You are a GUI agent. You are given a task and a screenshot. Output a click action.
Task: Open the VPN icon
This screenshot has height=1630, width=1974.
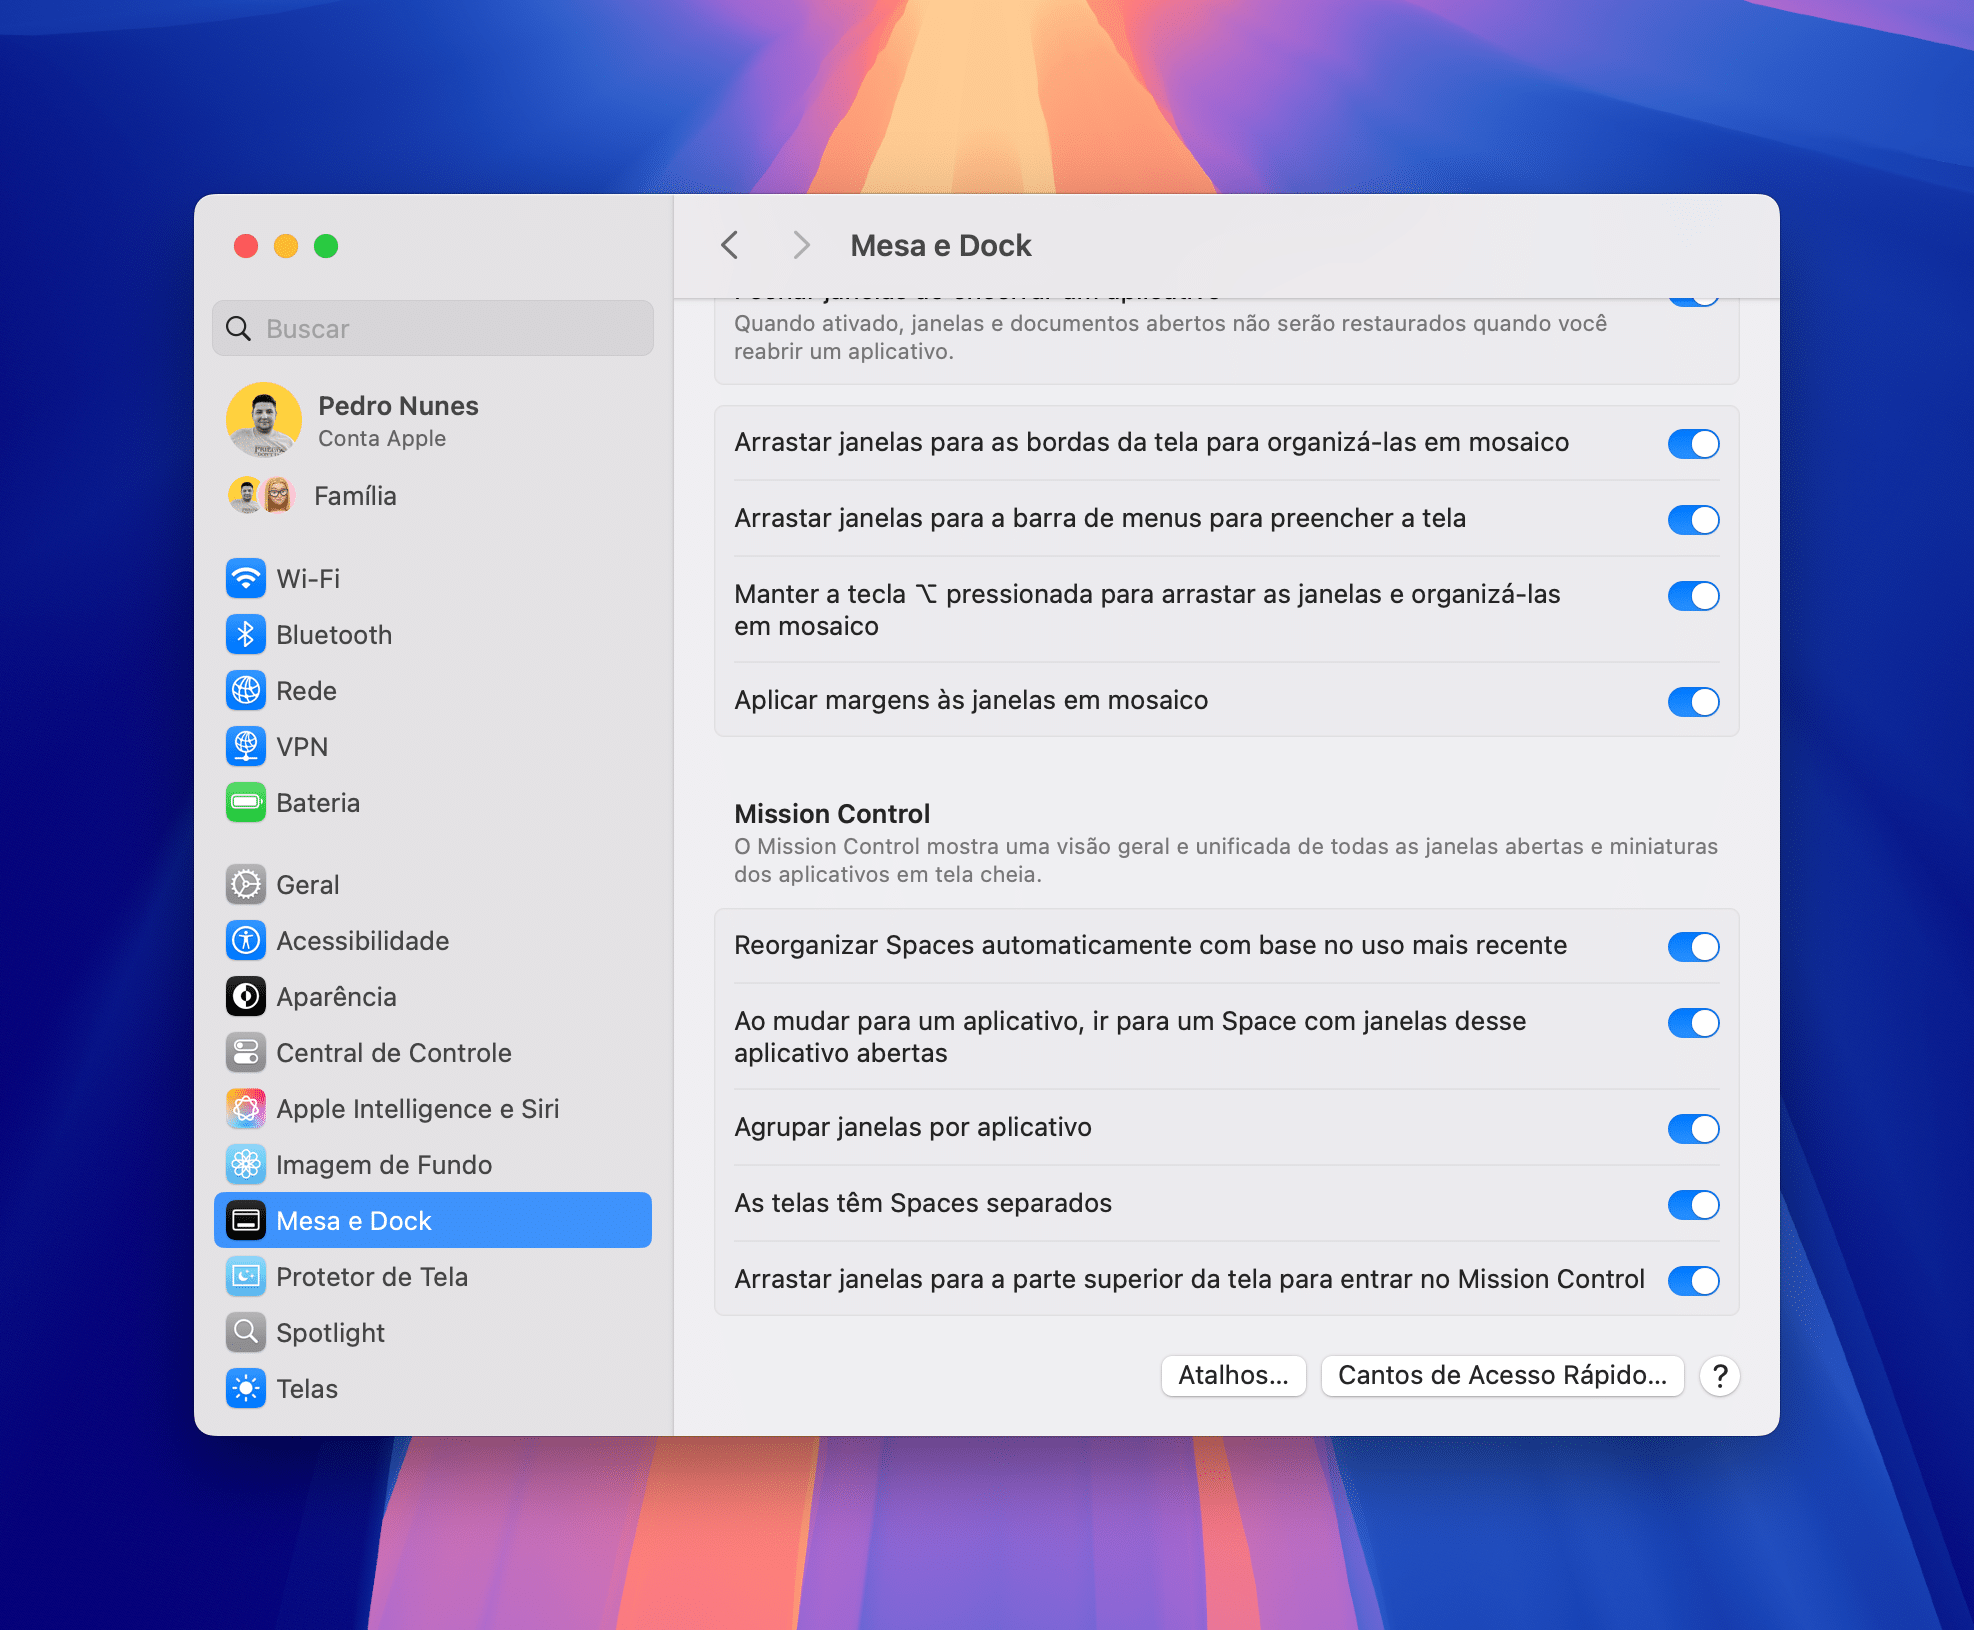(x=246, y=746)
